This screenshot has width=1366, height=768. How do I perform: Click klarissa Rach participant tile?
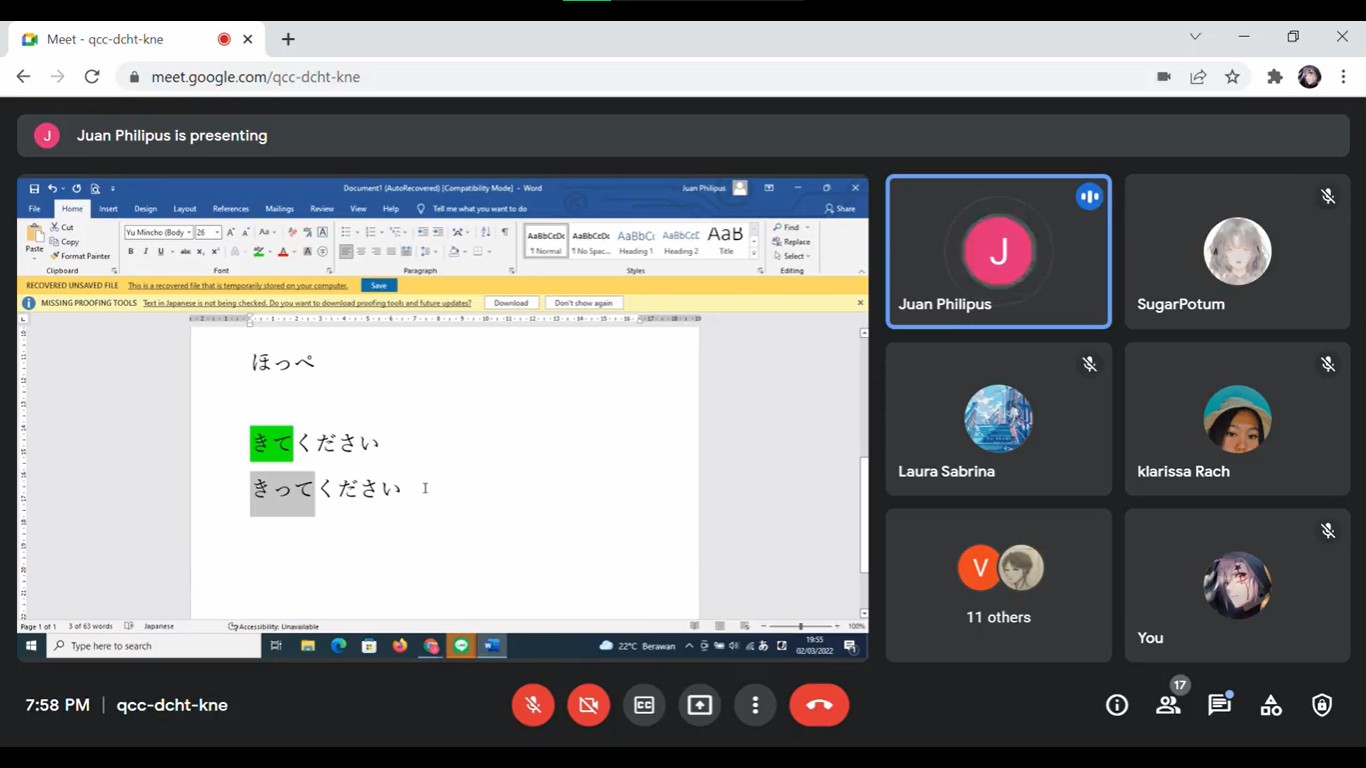(x=1237, y=419)
